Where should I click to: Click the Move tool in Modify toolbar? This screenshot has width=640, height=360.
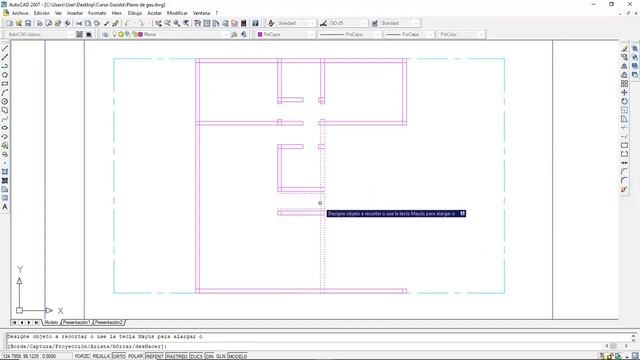point(624,93)
